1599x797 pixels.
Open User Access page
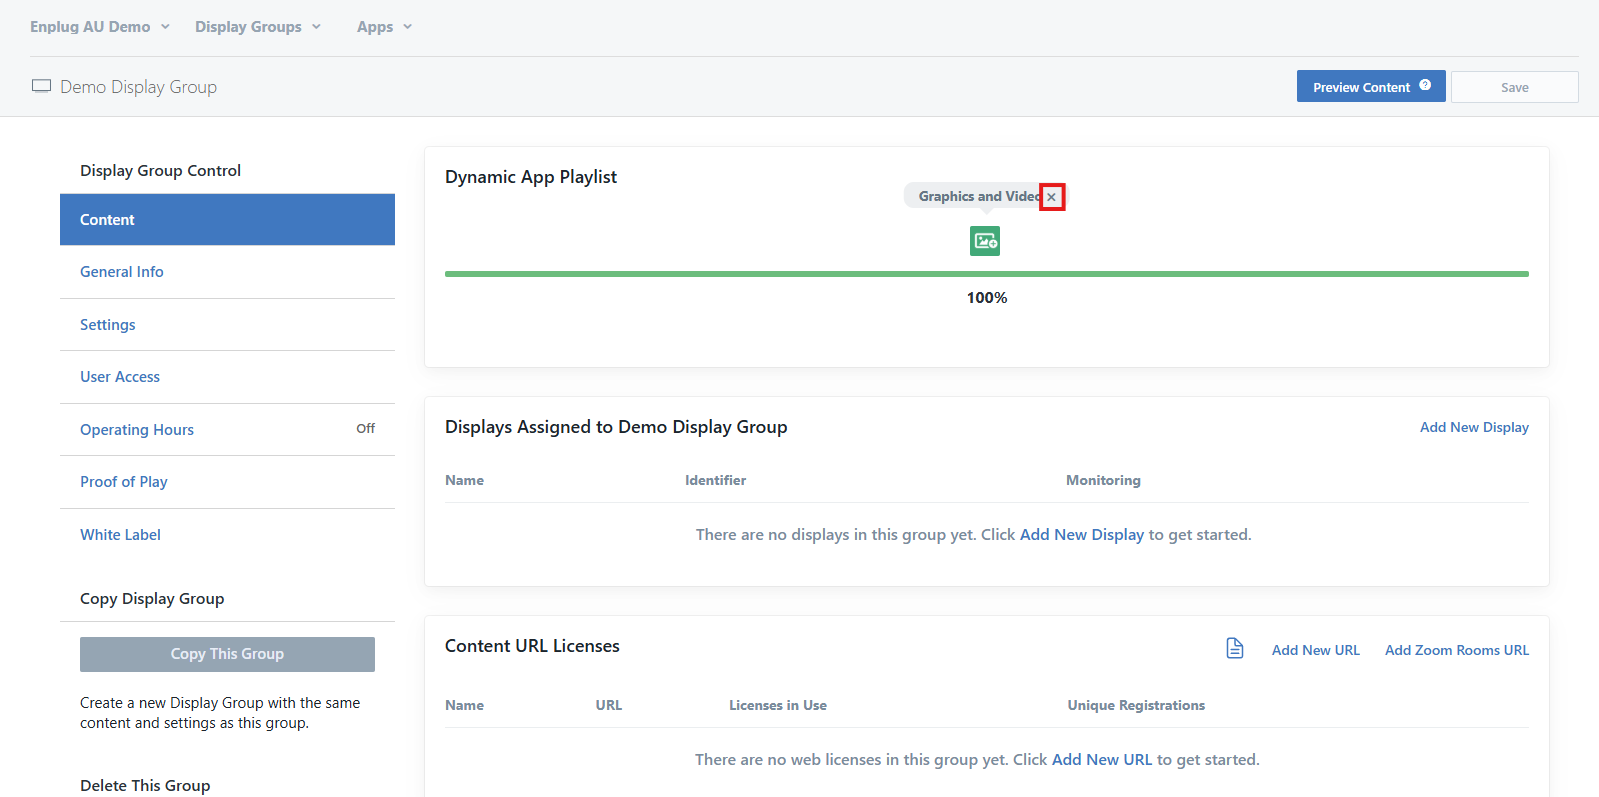coord(120,377)
